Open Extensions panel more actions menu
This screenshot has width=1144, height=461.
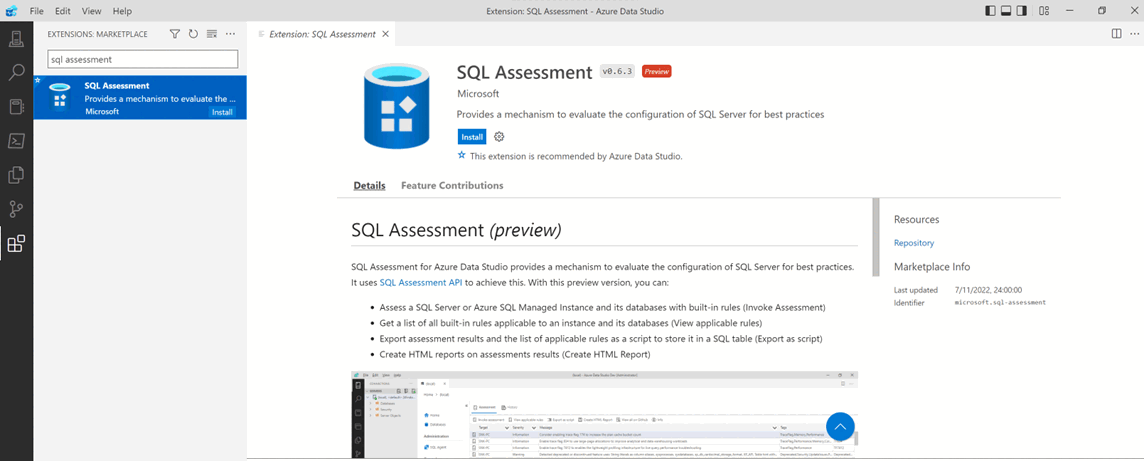(x=230, y=34)
